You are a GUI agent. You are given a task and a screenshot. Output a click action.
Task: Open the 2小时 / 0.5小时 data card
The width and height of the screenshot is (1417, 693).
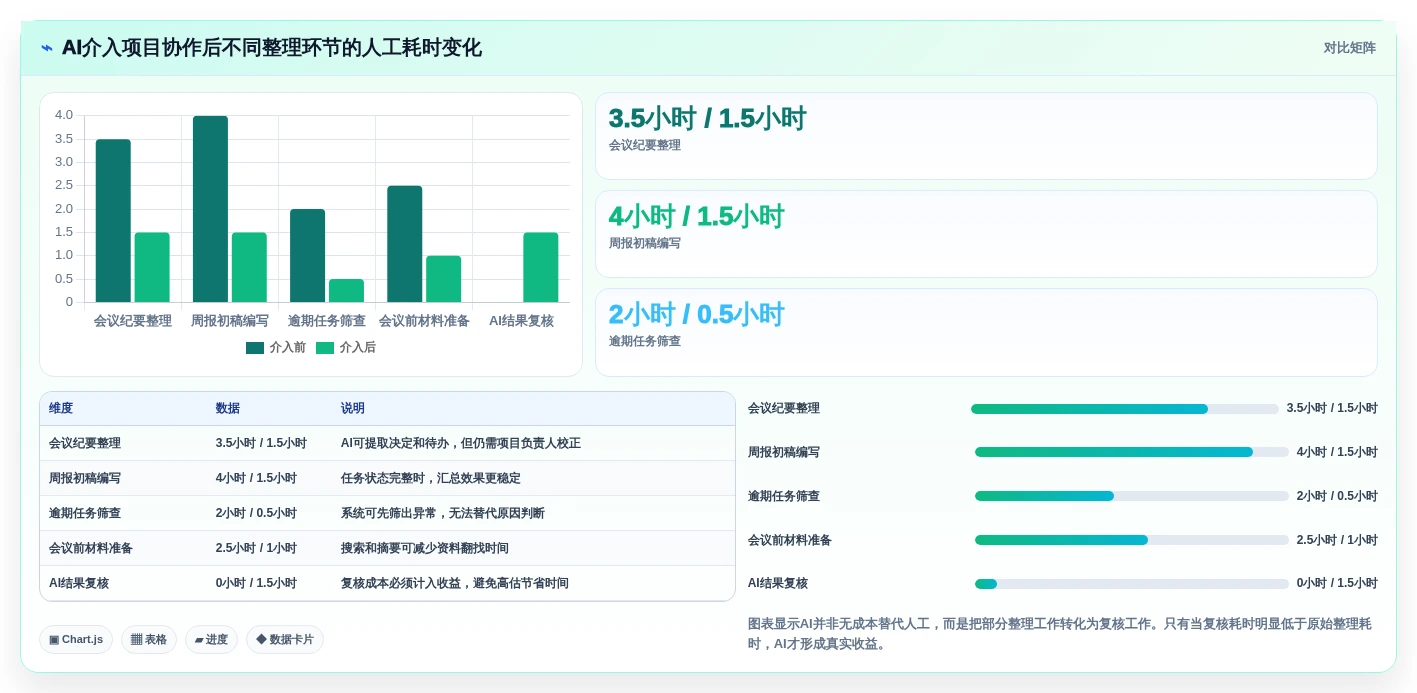pos(986,332)
